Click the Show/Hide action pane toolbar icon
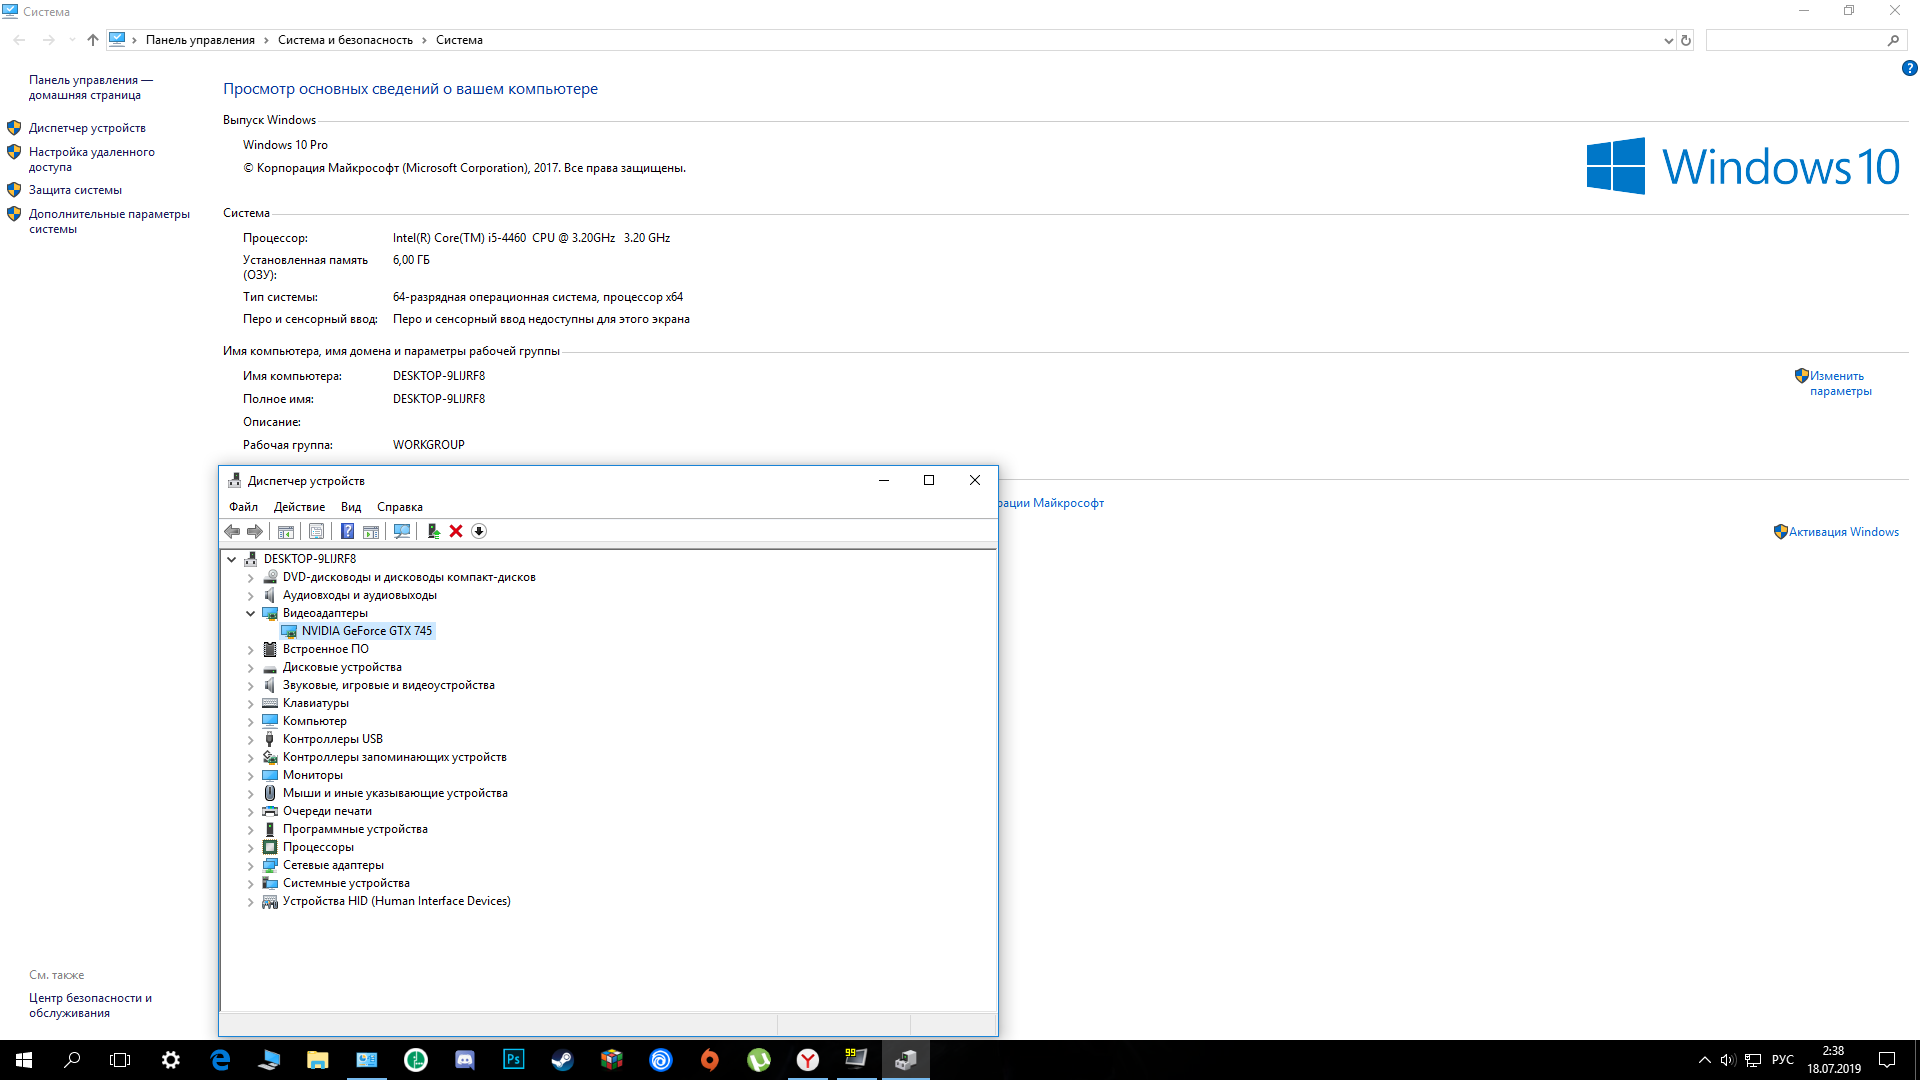The width and height of the screenshot is (1920, 1080). click(371, 531)
